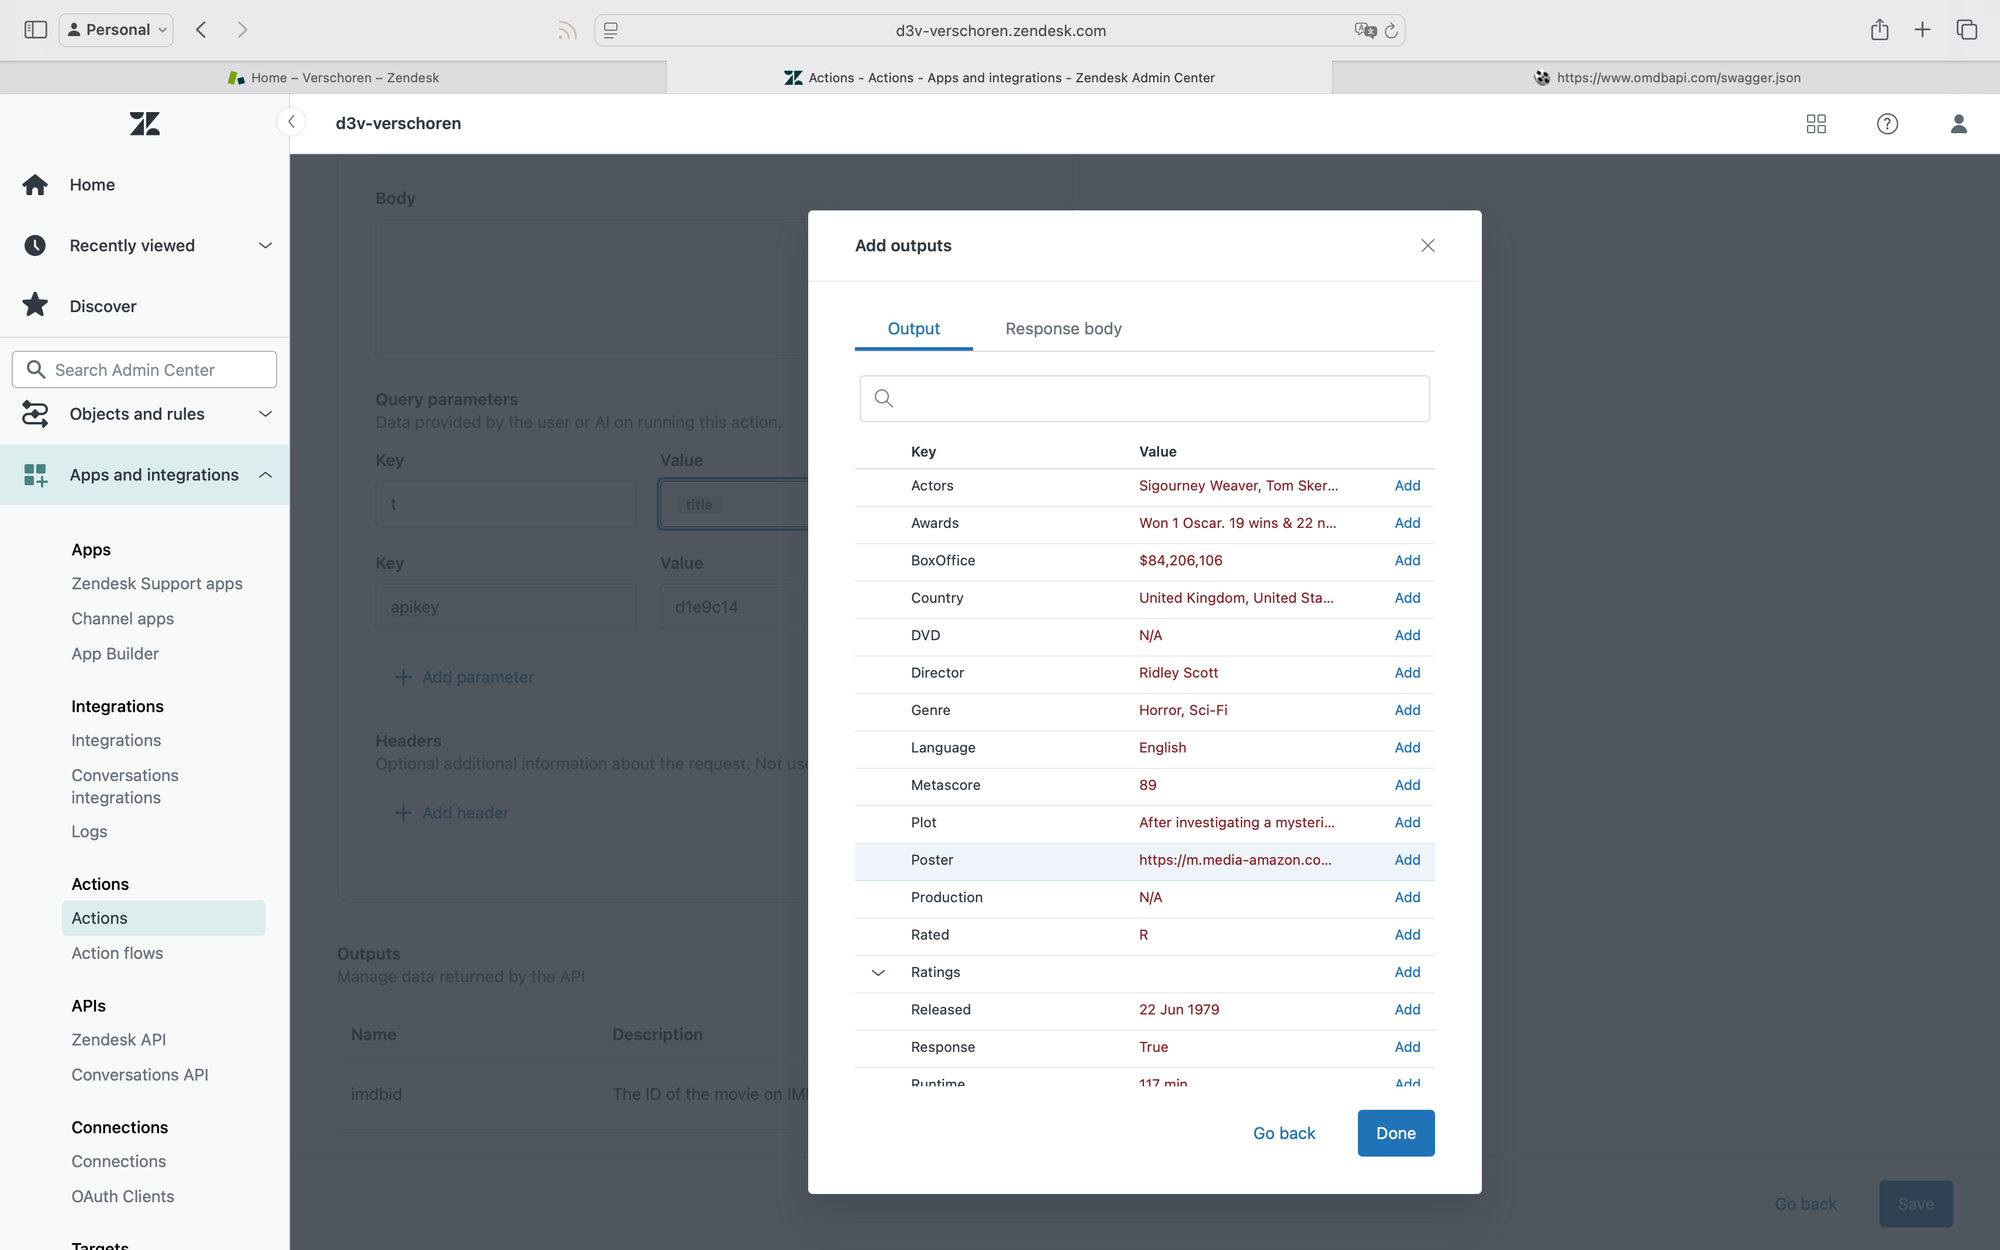Viewport: 2000px width, 1250px height.
Task: Click the Safari sidebar toggle icon
Action: coord(35,30)
